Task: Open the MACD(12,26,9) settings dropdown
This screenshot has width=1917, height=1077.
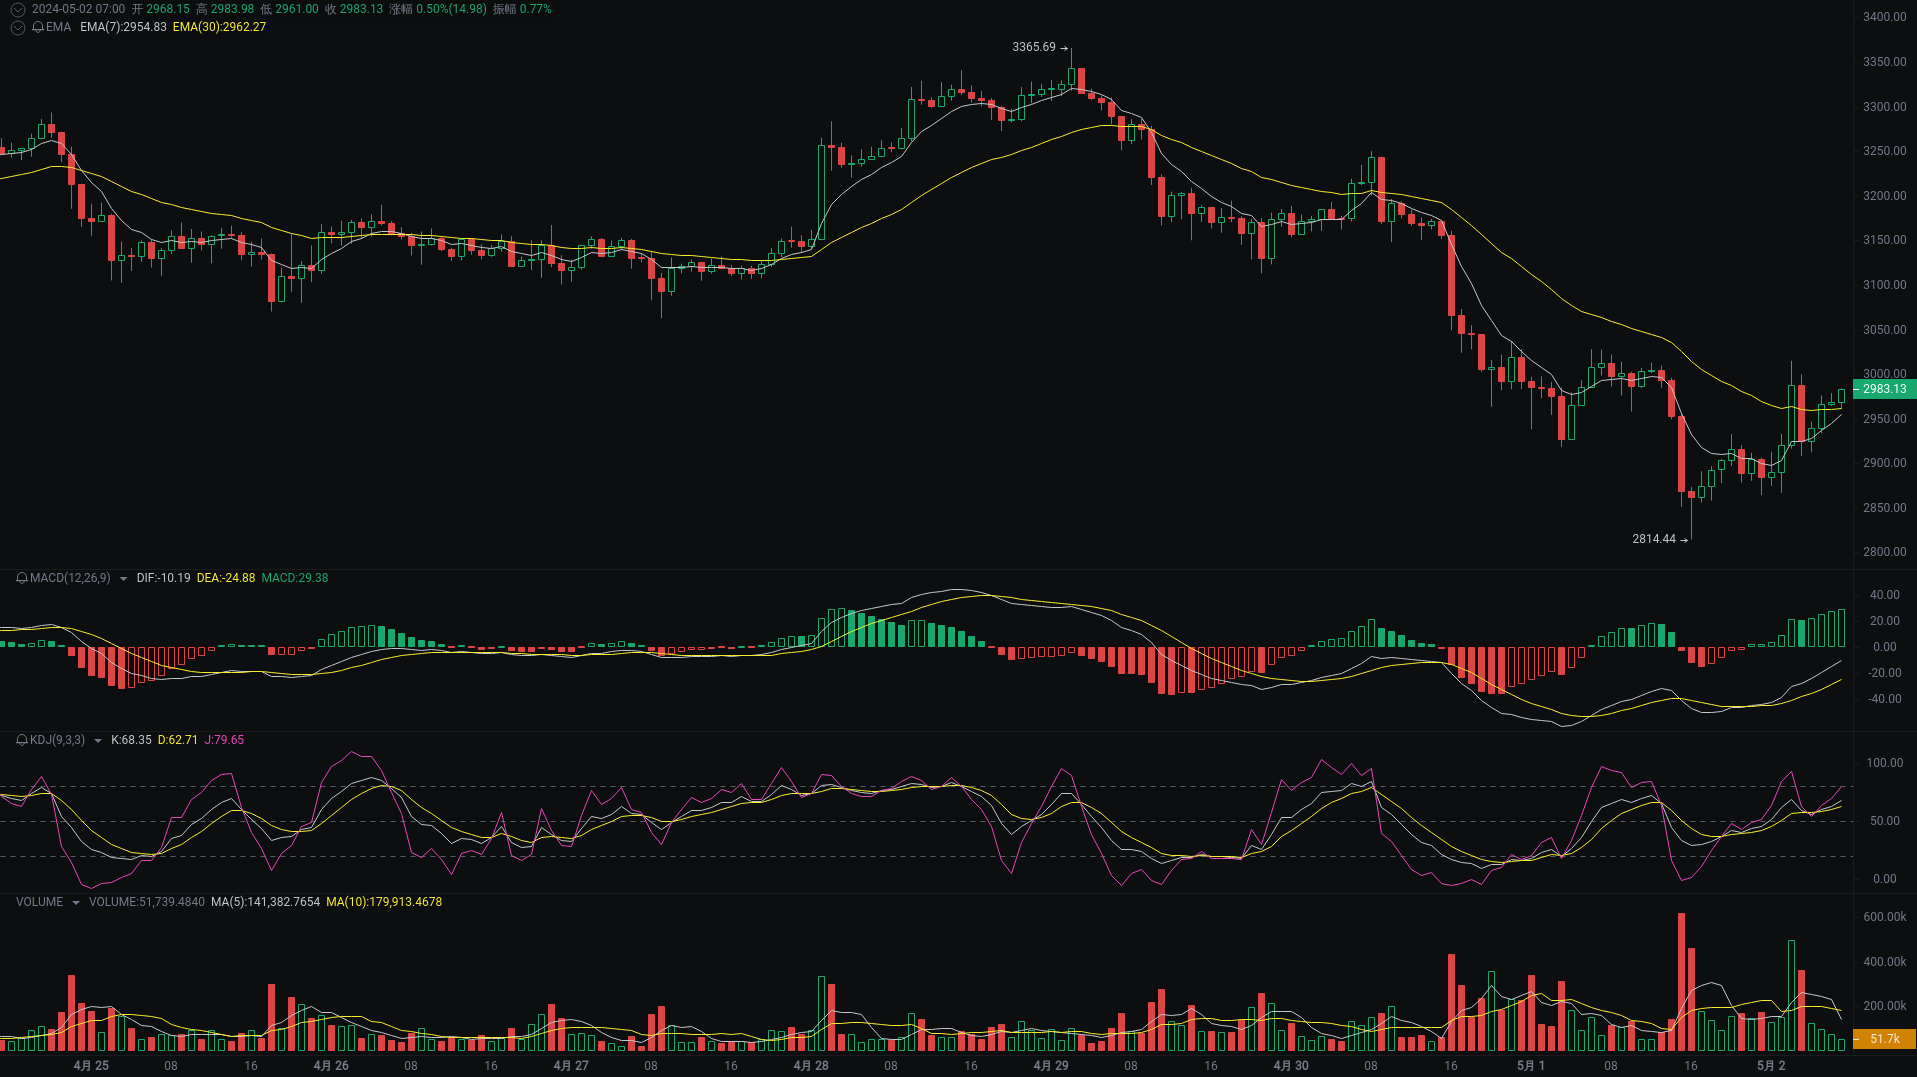Action: (123, 578)
